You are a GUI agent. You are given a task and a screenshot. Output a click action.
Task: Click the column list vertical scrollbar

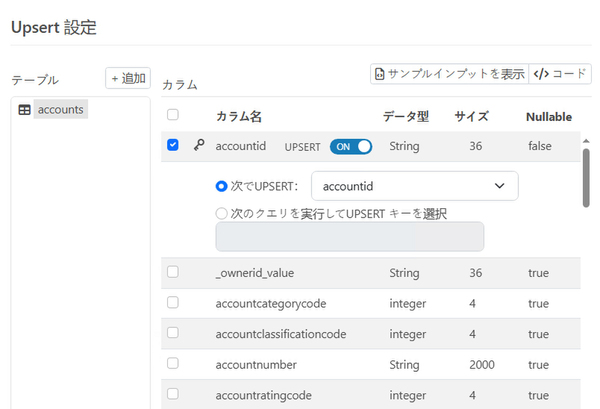coord(586,178)
